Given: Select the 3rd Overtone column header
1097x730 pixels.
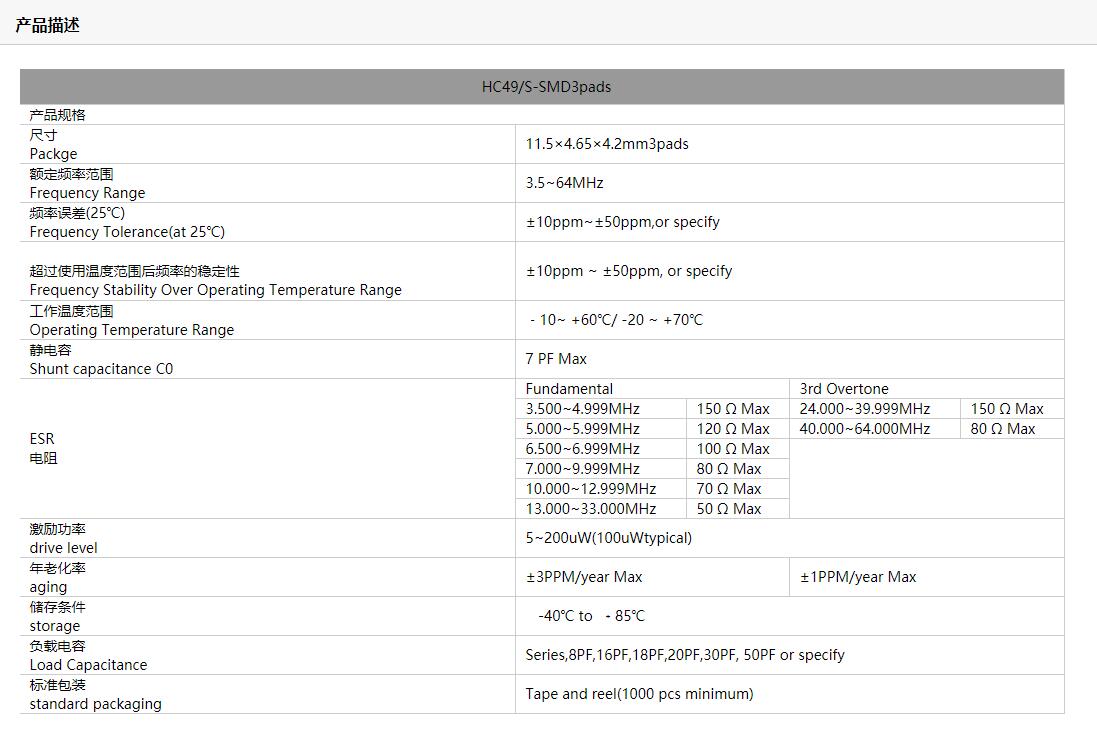Looking at the screenshot, I should coord(844,389).
